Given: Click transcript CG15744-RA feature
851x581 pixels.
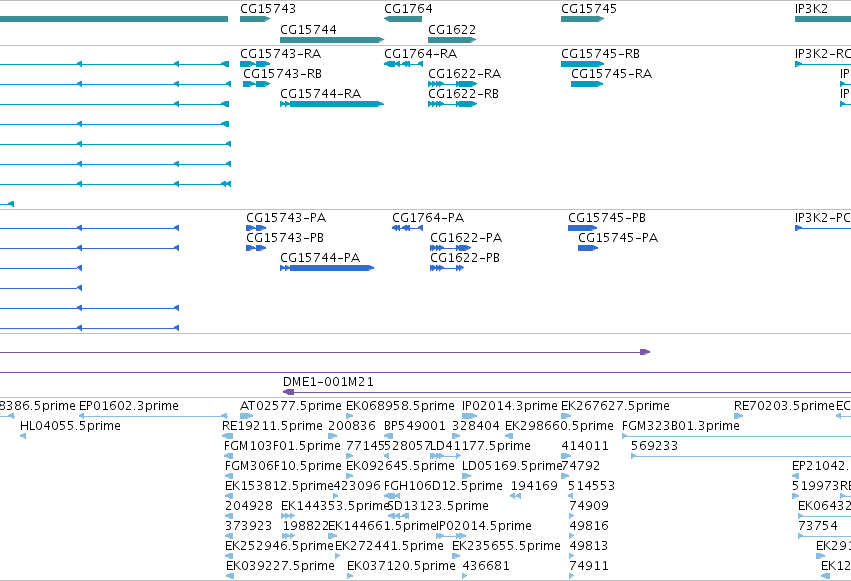Looking at the screenshot, I should (x=332, y=104).
